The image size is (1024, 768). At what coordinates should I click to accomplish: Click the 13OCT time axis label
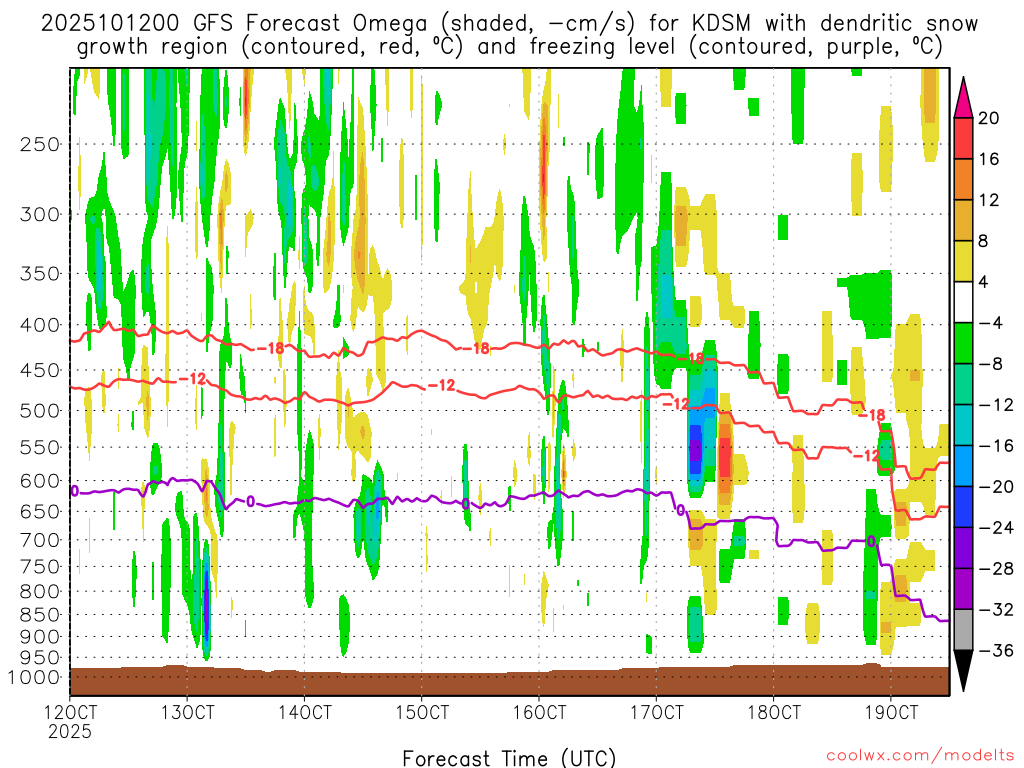[x=187, y=712]
